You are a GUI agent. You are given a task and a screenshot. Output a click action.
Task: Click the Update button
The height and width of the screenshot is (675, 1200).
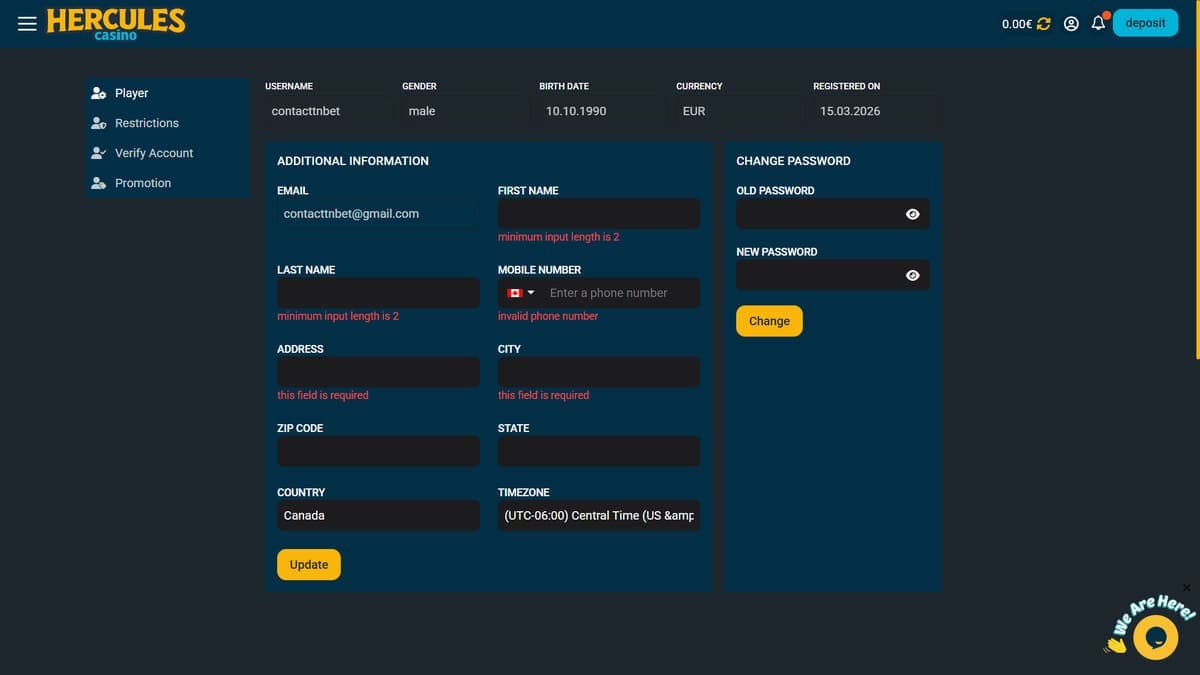(x=309, y=565)
